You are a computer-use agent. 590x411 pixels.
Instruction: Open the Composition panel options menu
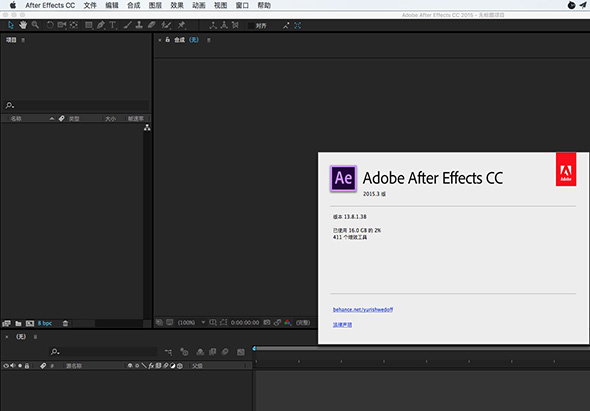[x=208, y=40]
